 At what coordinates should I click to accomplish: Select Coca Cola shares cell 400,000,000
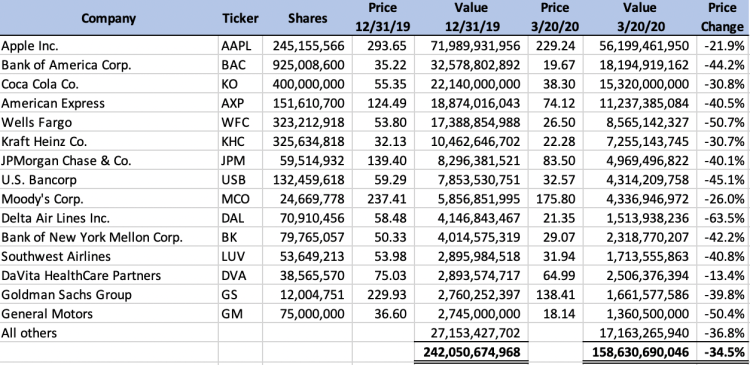pyautogui.click(x=308, y=84)
